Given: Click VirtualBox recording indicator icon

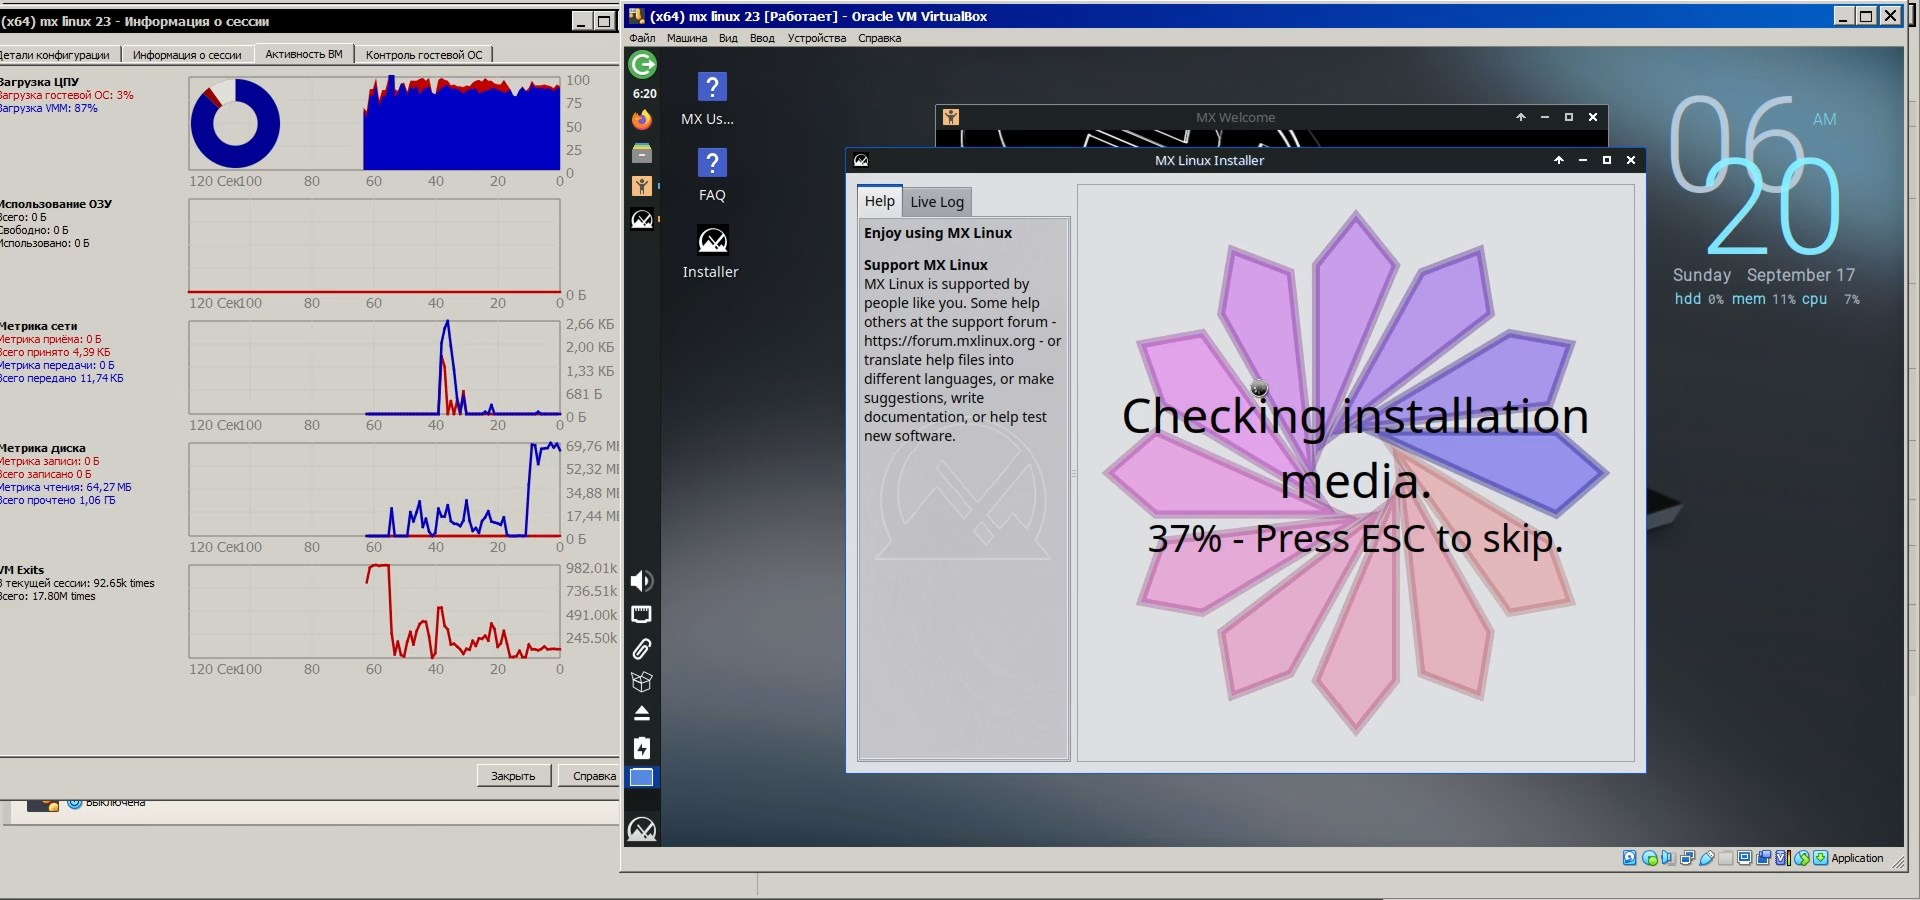Looking at the screenshot, I should click(1764, 858).
